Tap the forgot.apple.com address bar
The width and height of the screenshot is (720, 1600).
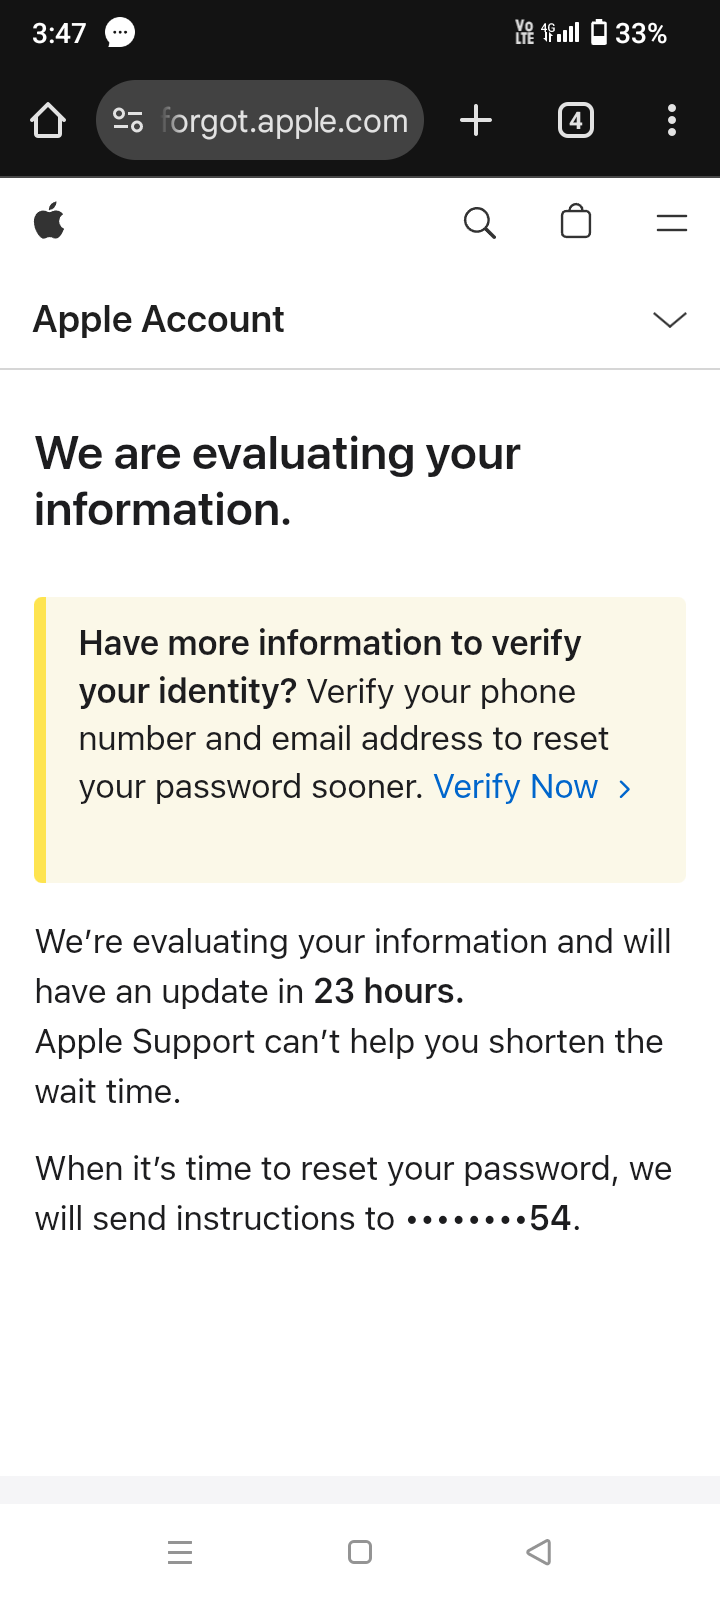(x=285, y=121)
